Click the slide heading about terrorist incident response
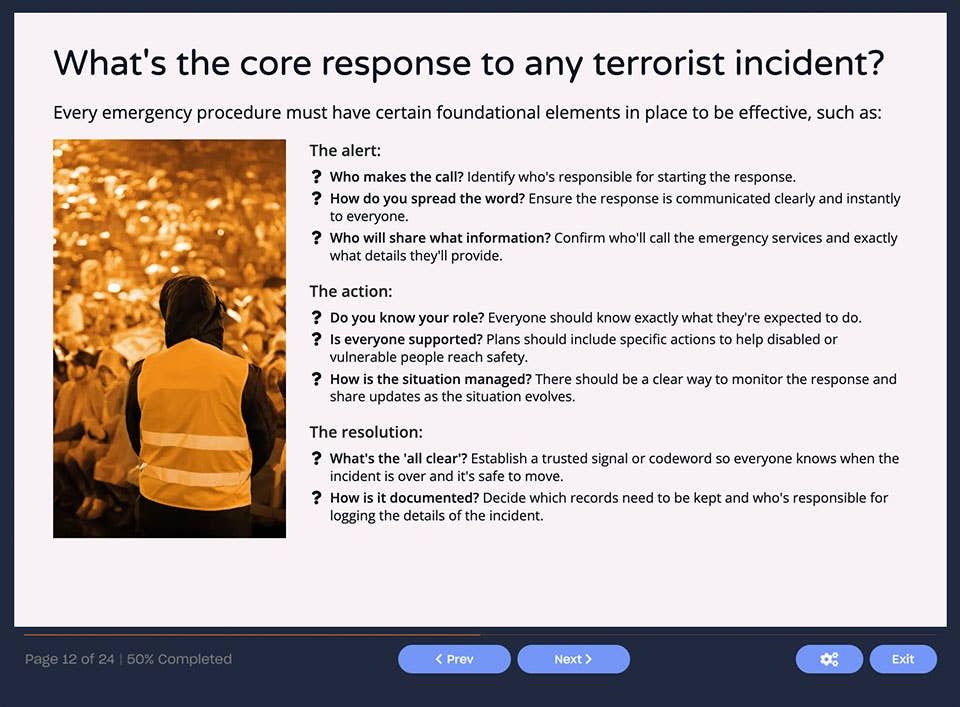The height and width of the screenshot is (707, 960). tap(470, 63)
